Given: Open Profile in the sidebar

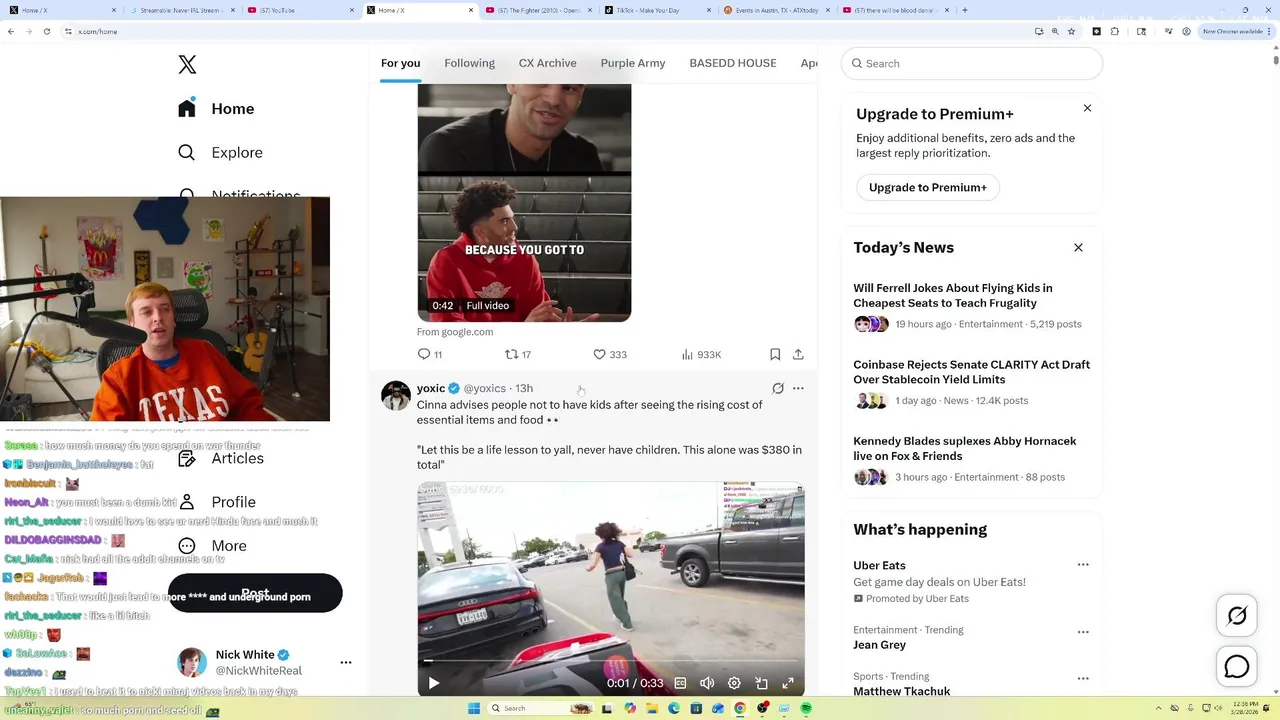Looking at the screenshot, I should click(x=217, y=502).
